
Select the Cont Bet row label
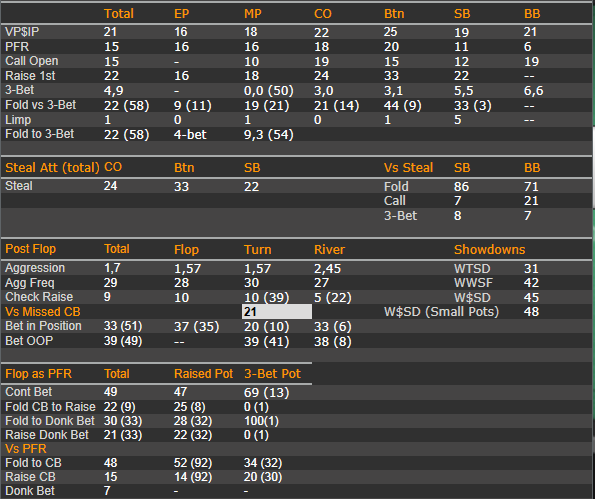coord(28,392)
